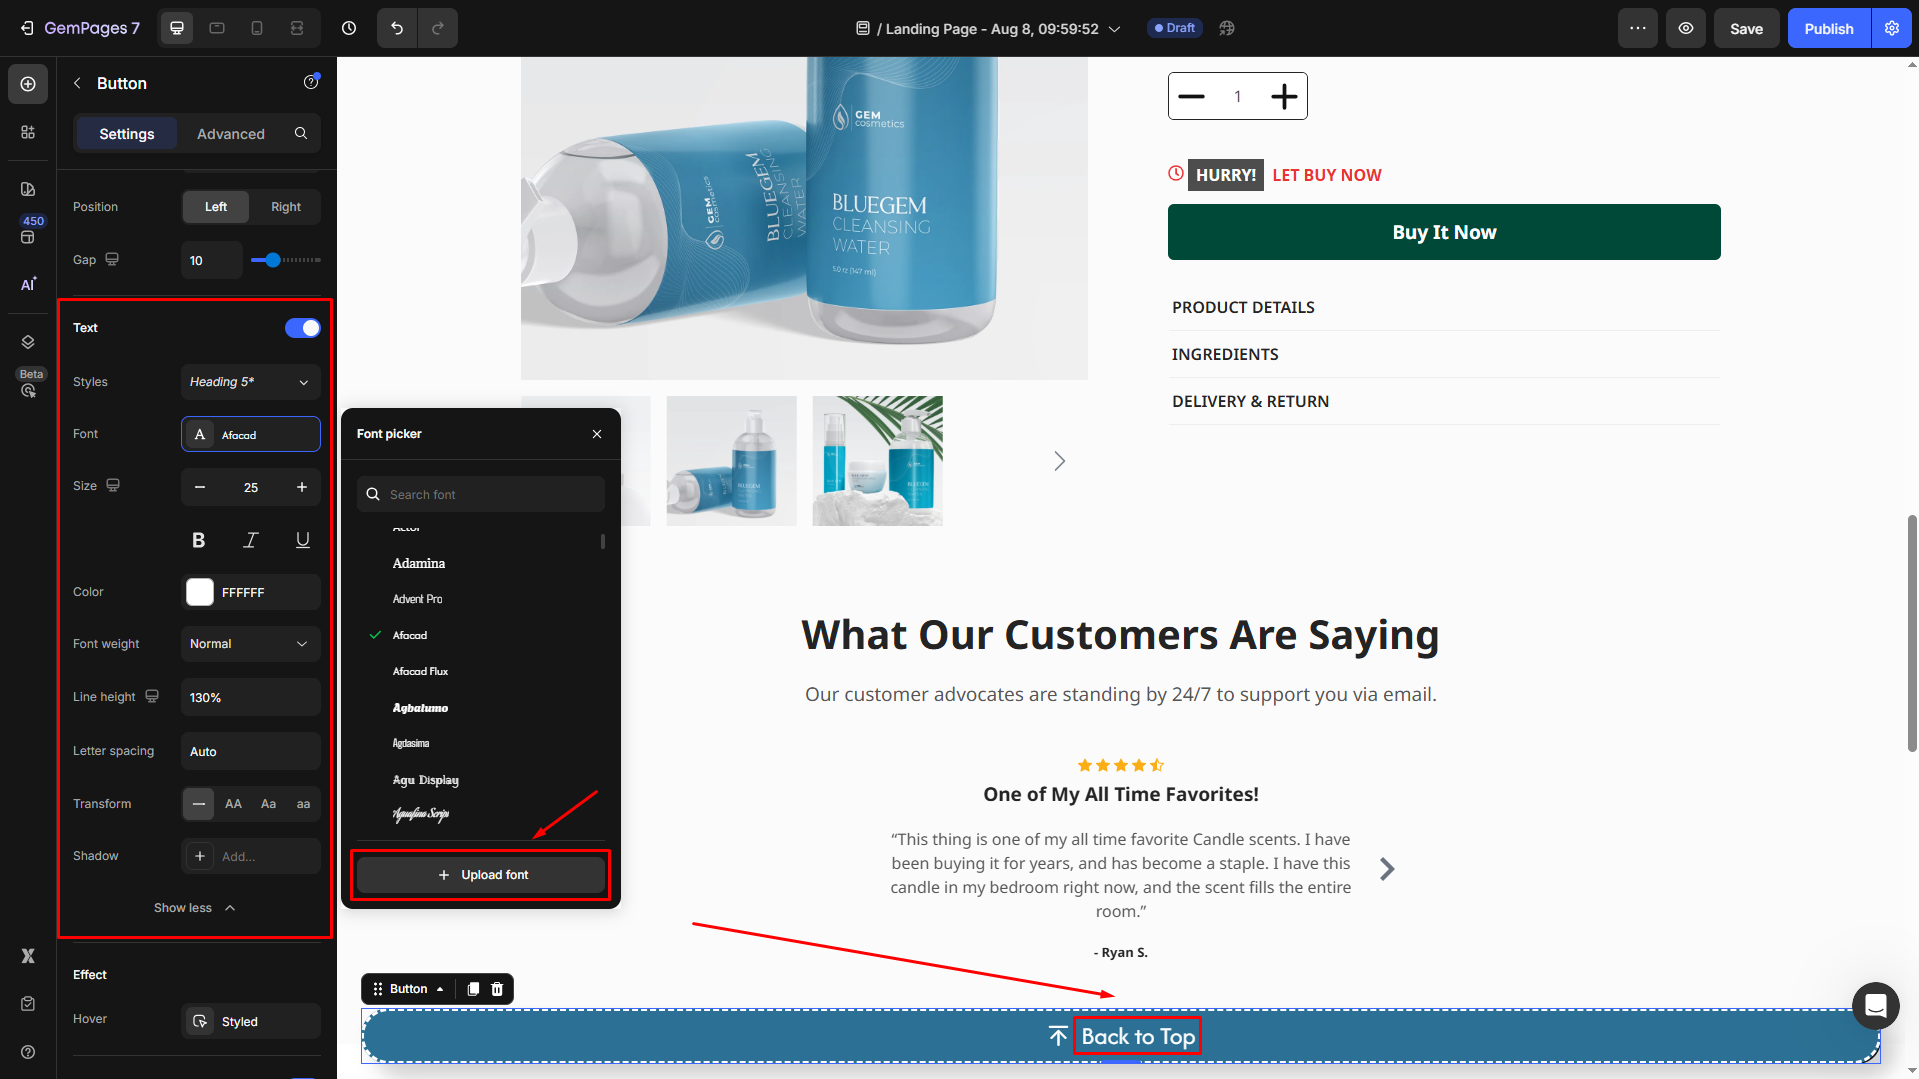Click the Upload font button

(x=481, y=875)
